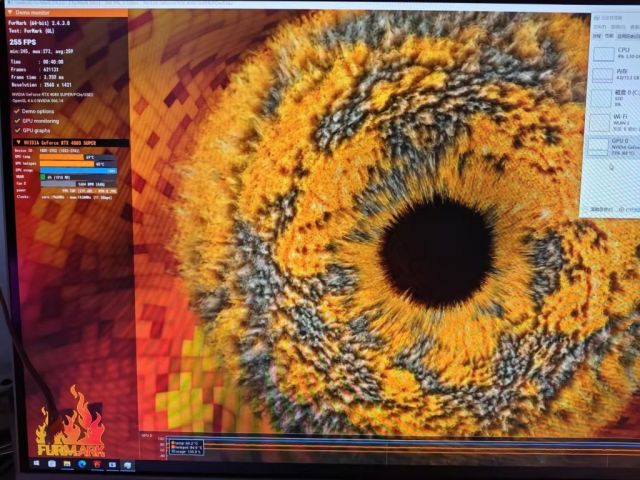Click the CPU mini graph thumbnail

604,53
